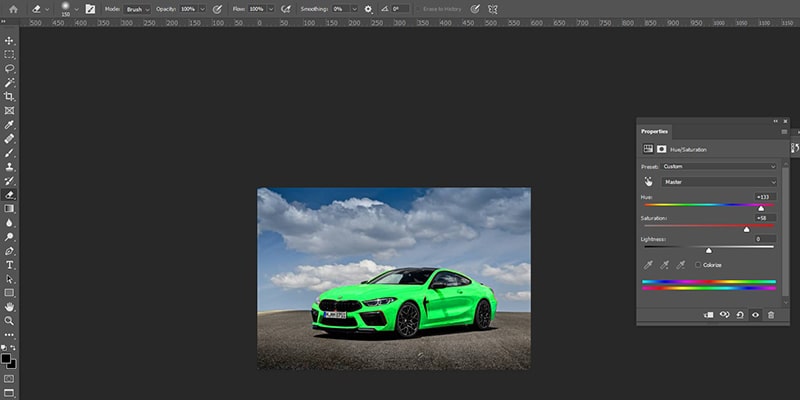Select the Path Selection tool

[9, 279]
